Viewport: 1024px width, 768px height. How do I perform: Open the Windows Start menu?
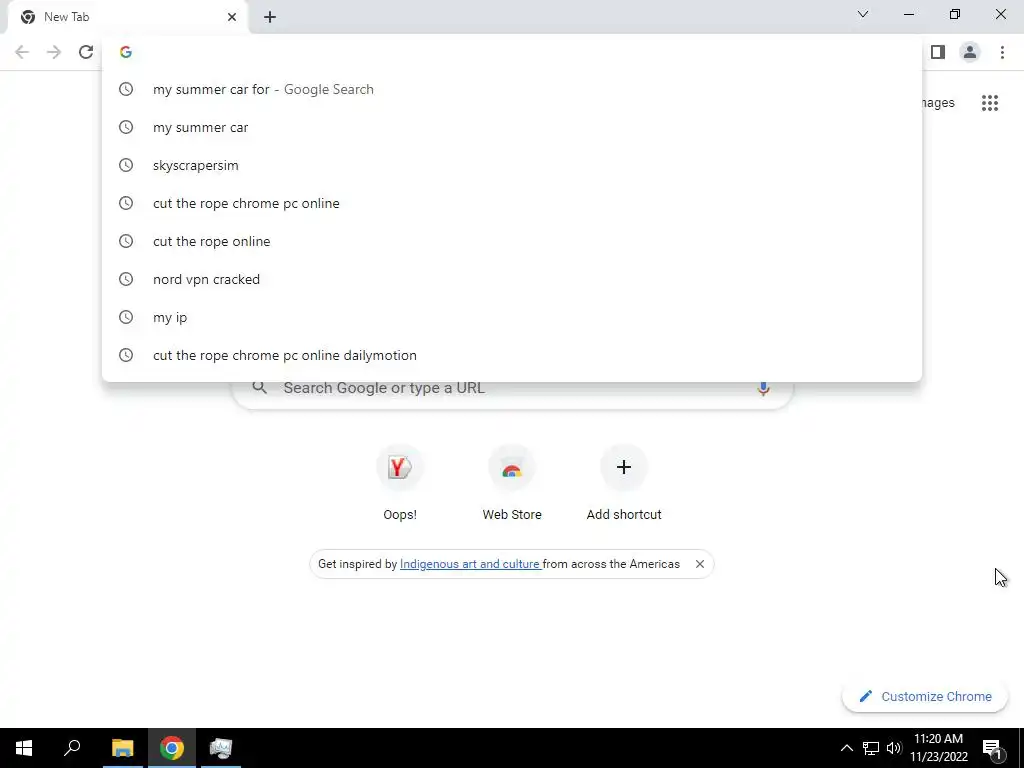click(x=24, y=748)
